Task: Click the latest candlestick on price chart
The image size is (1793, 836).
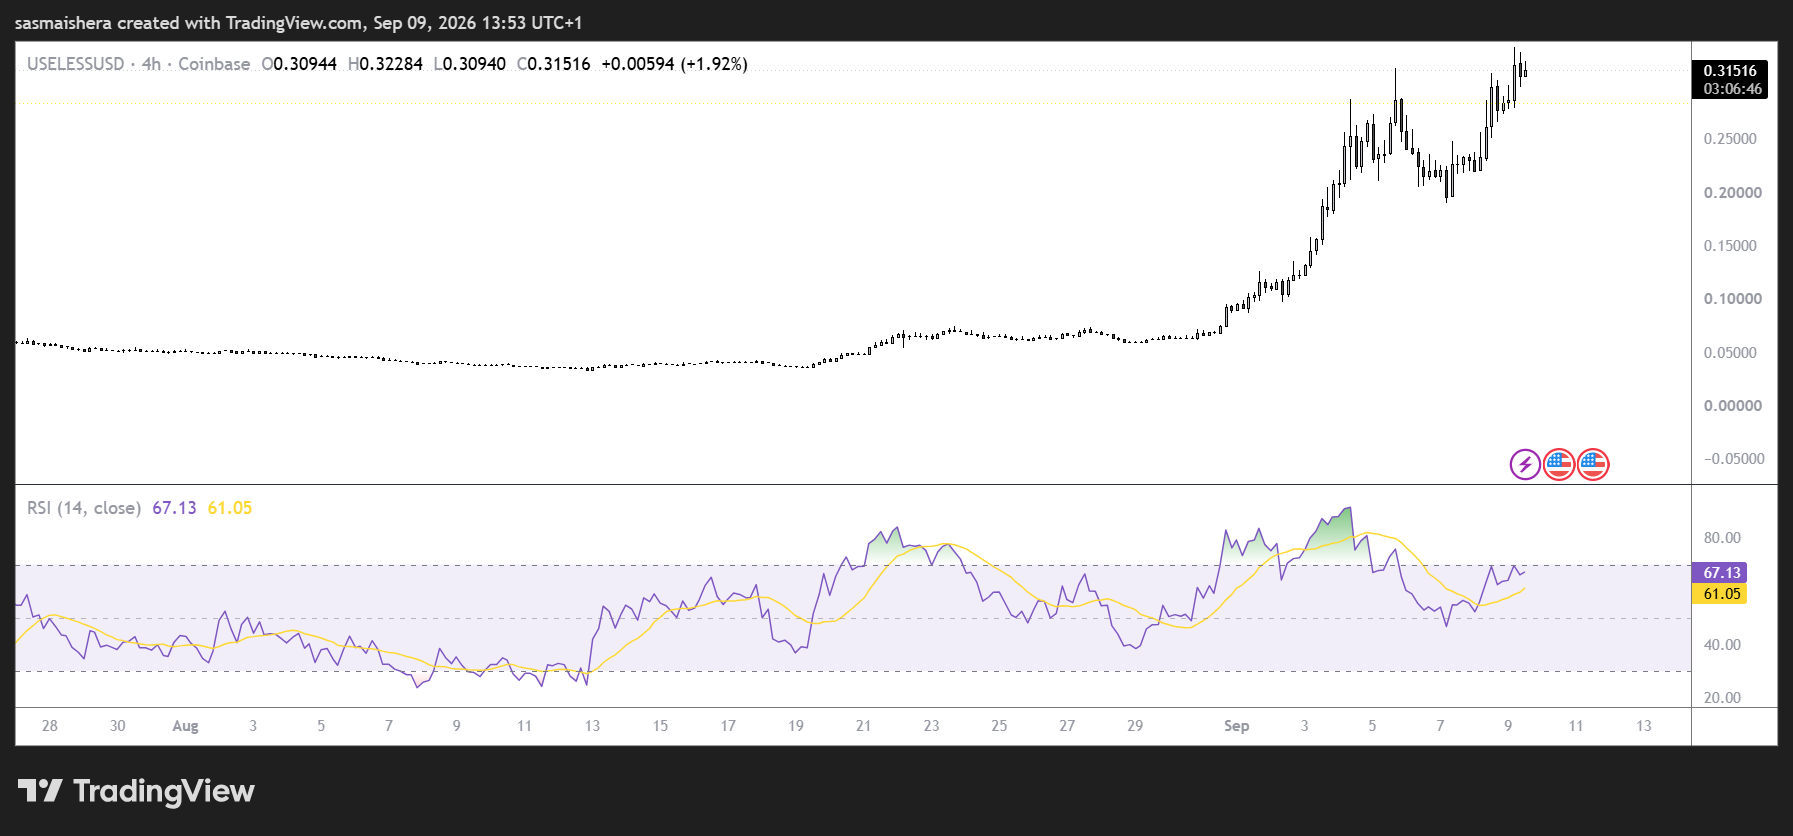Action: pos(1525,71)
